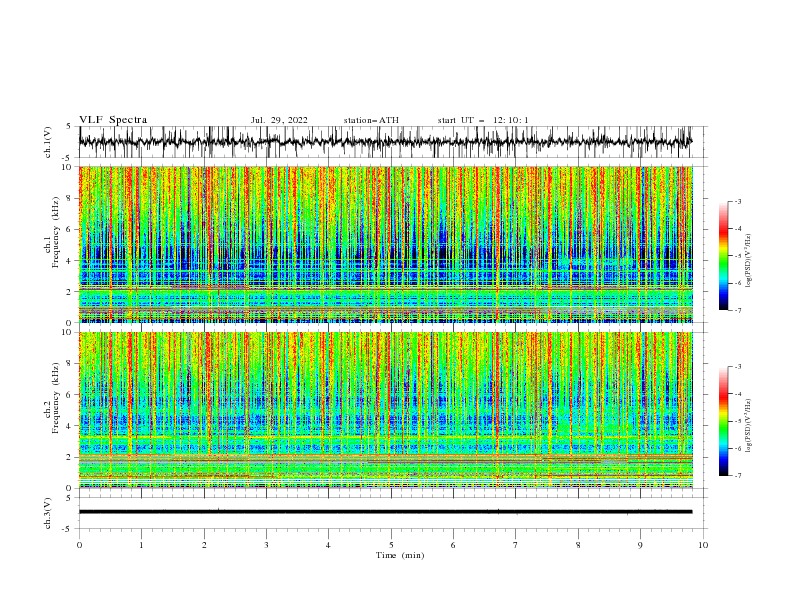The width and height of the screenshot is (792, 612).
Task: Click the time axis tick label '5'
Action: tap(391, 545)
